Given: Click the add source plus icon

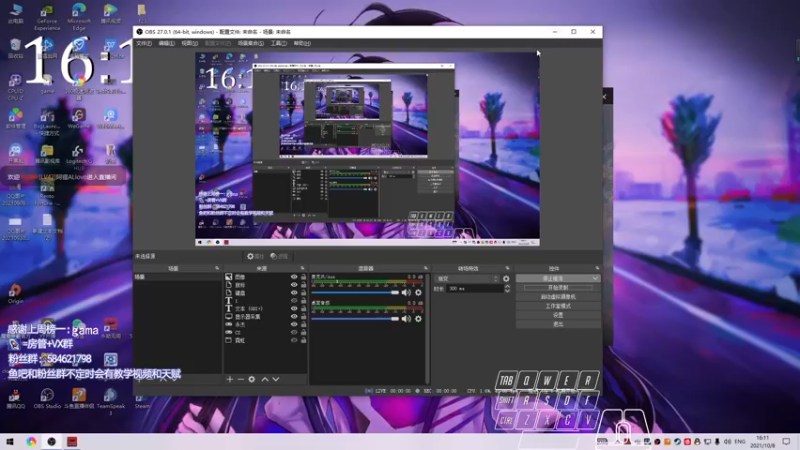Looking at the screenshot, I should click(x=230, y=379).
